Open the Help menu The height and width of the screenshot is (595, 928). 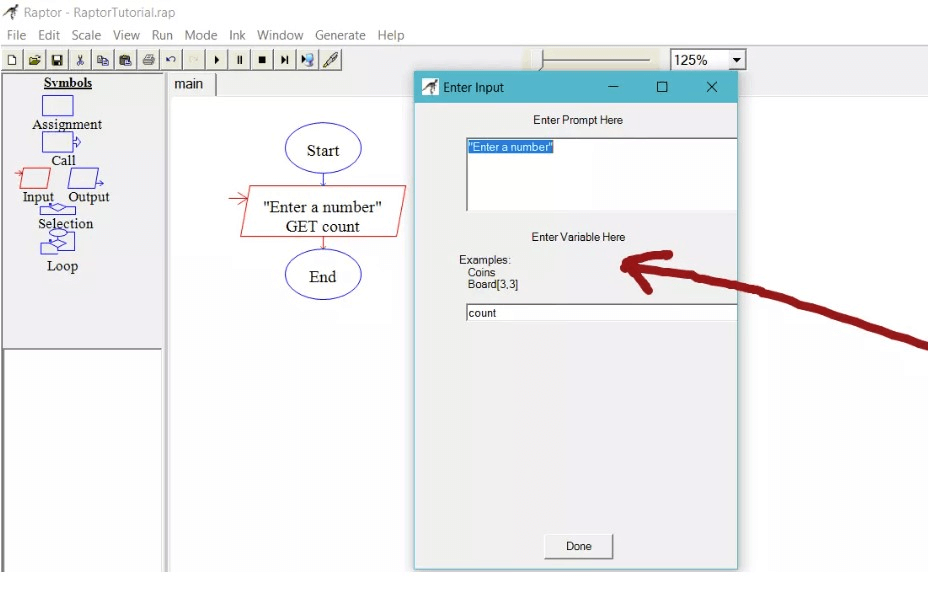coord(391,36)
